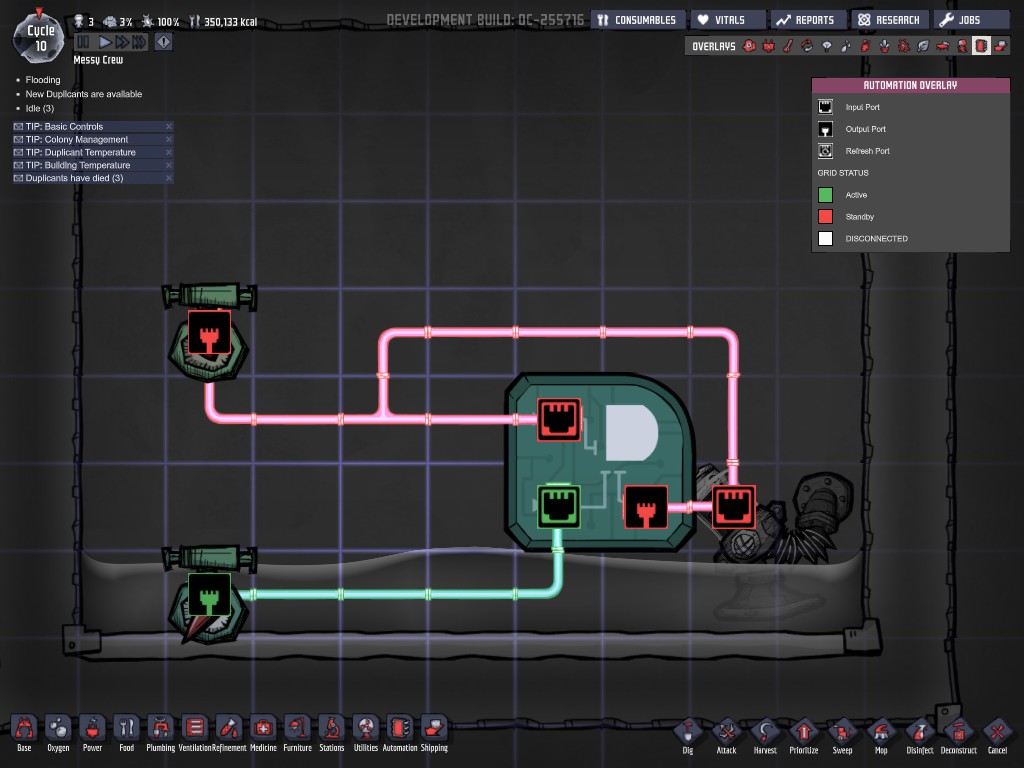This screenshot has height=768, width=1024.
Task: Activate the Sweep tool
Action: pyautogui.click(x=843, y=732)
